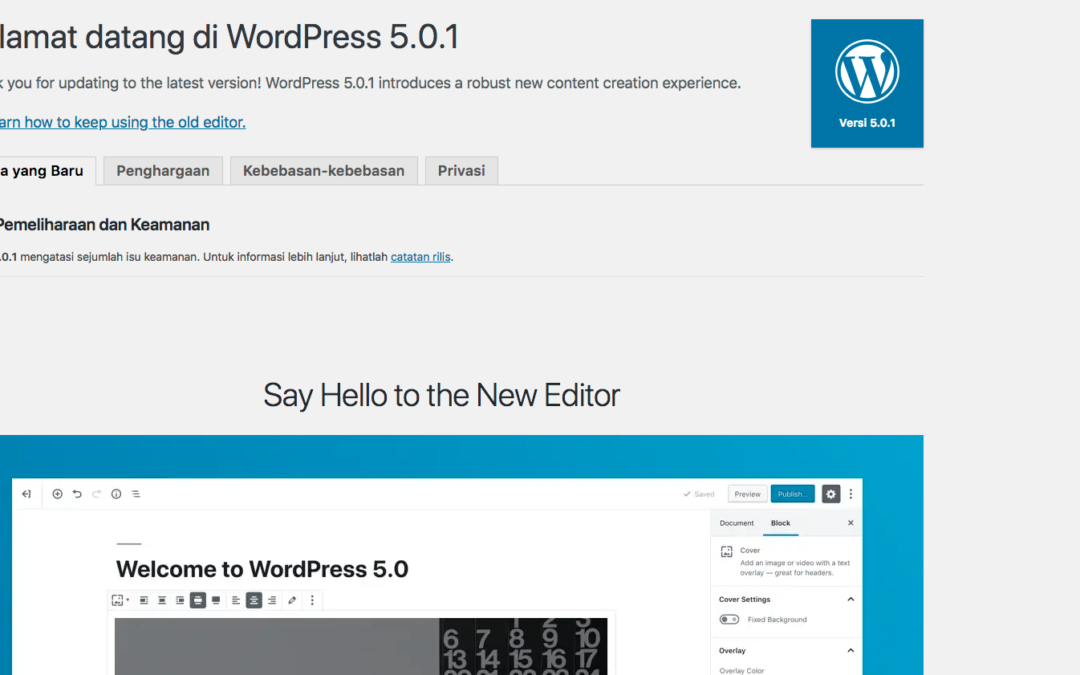Click the Add block plus icon

point(57,494)
